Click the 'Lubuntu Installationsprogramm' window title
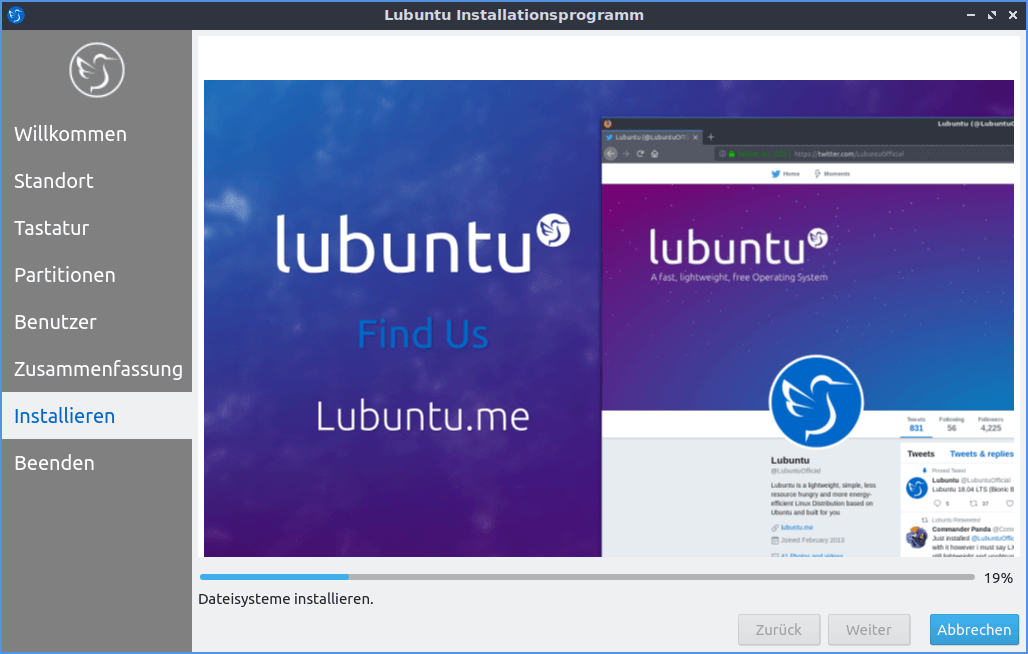 514,14
